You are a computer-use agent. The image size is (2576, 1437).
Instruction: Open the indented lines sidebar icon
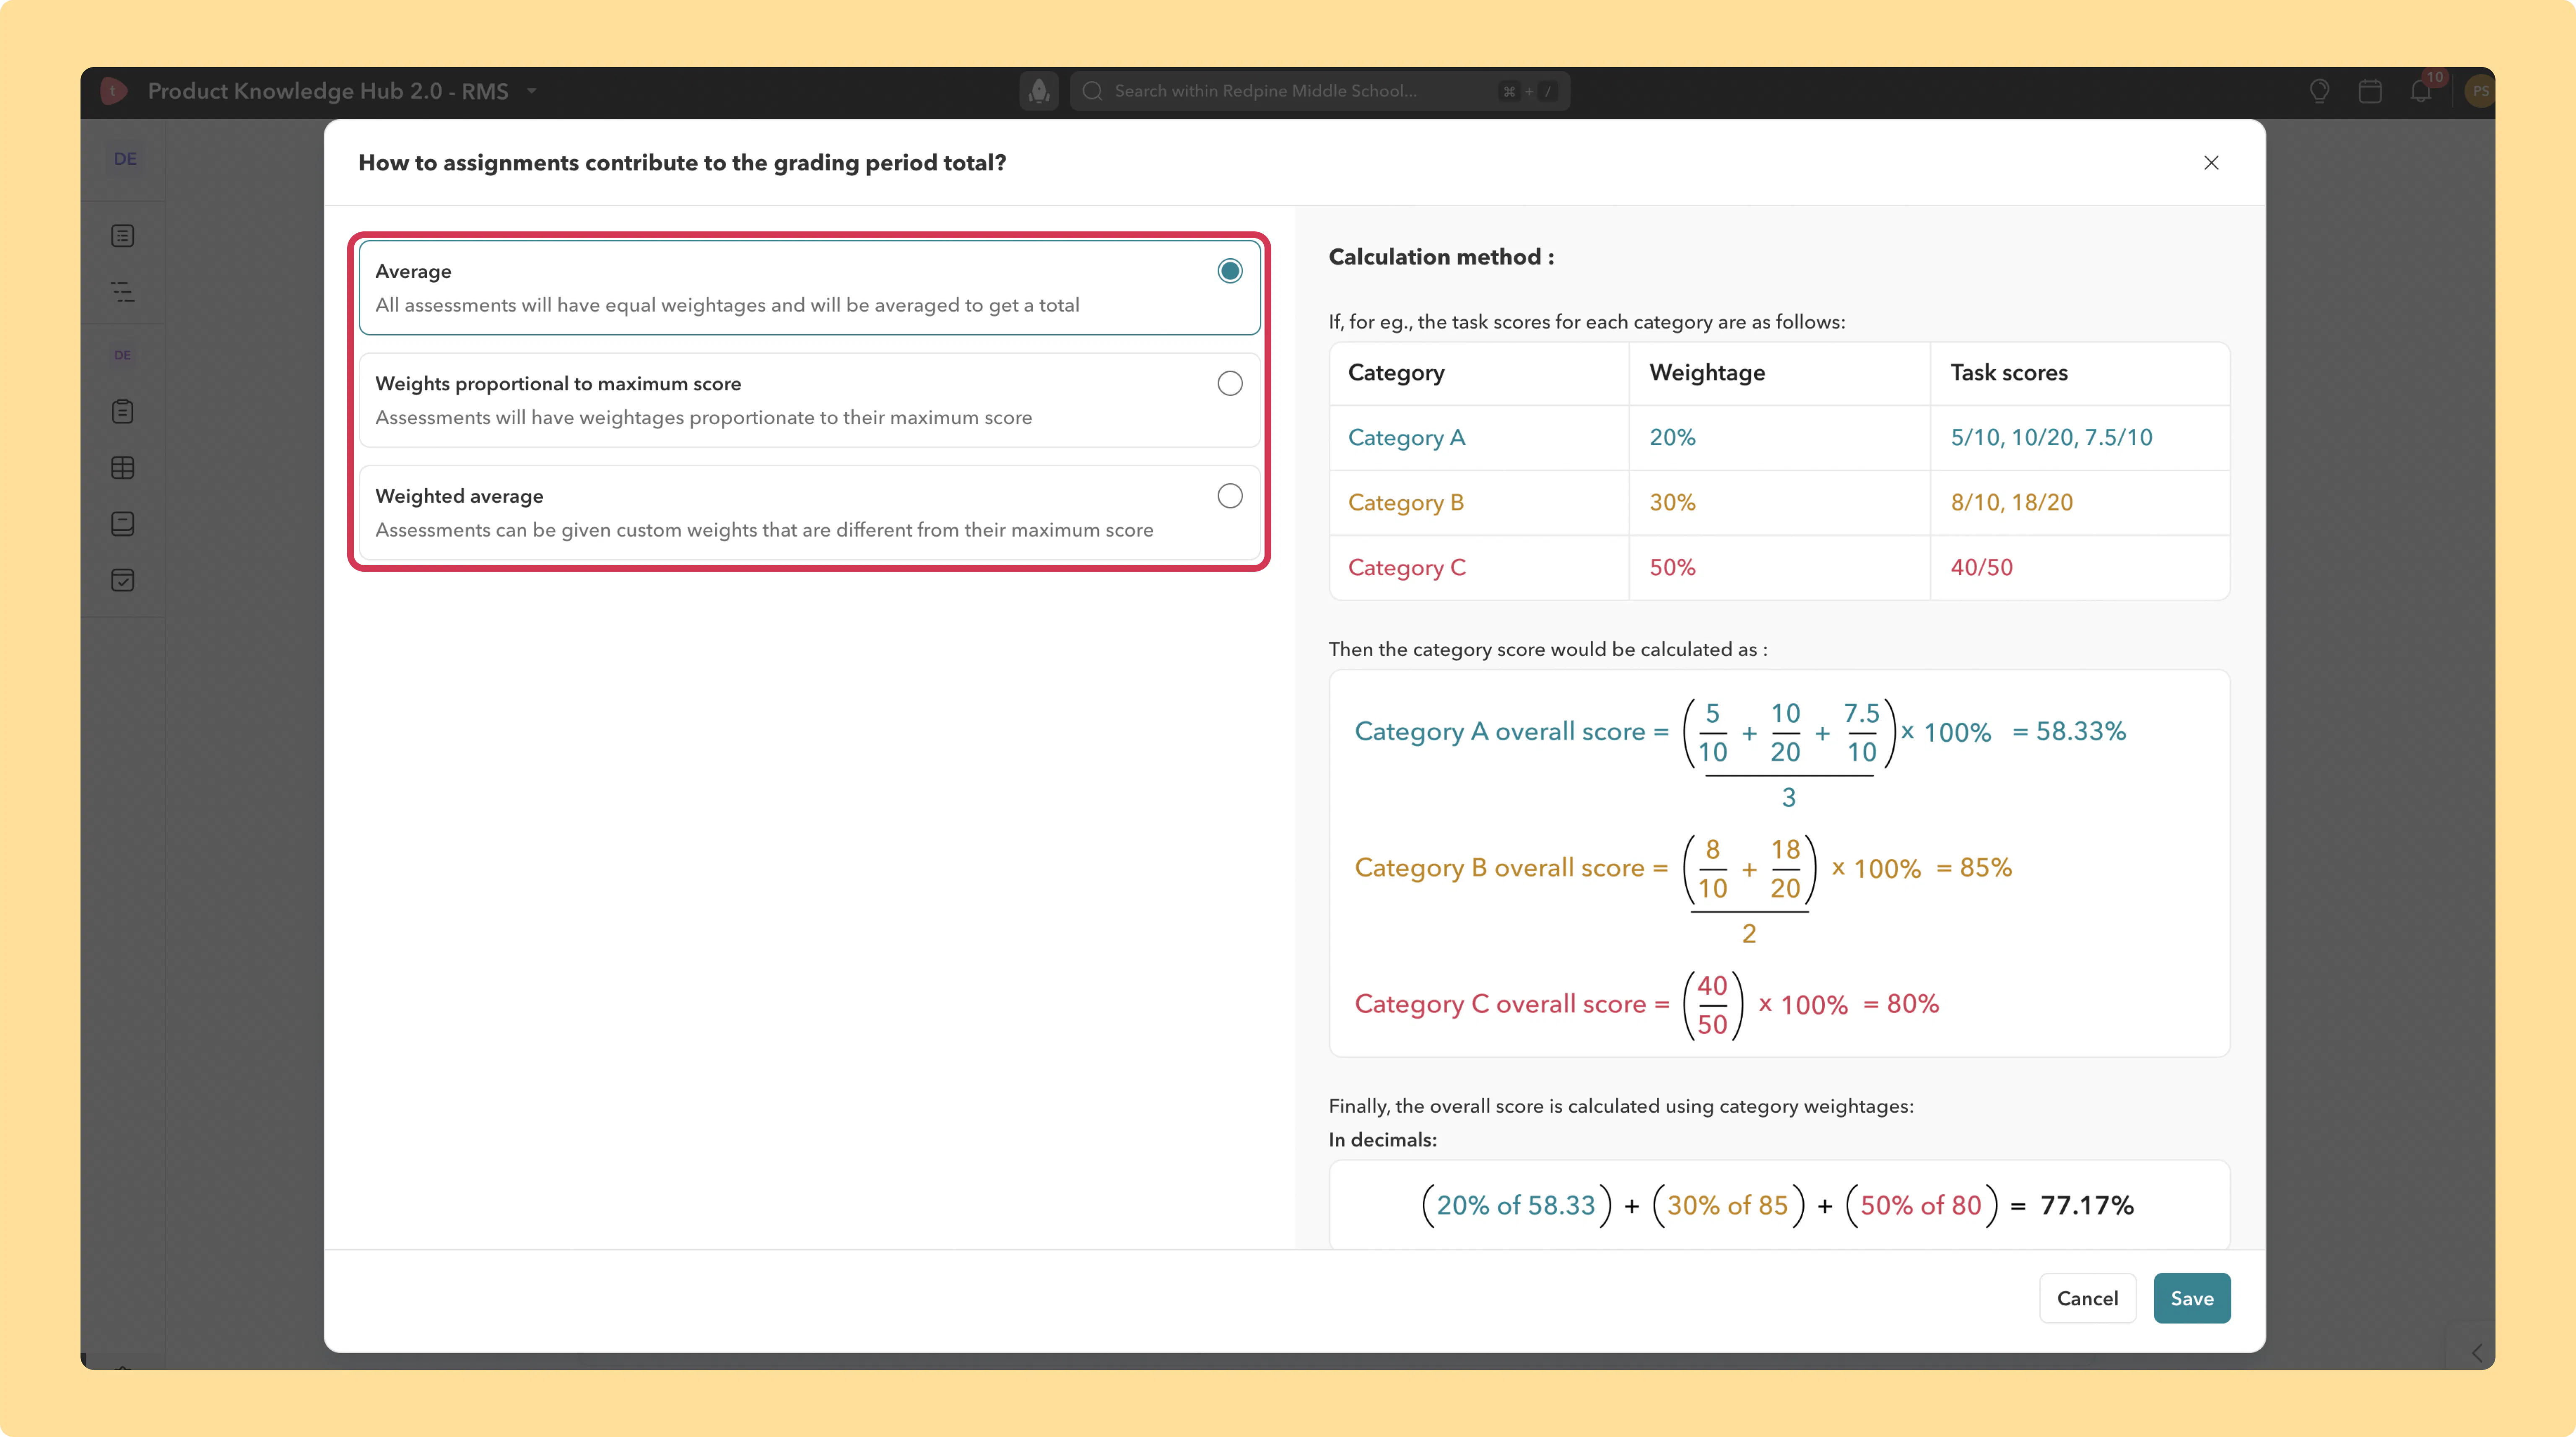click(x=122, y=292)
